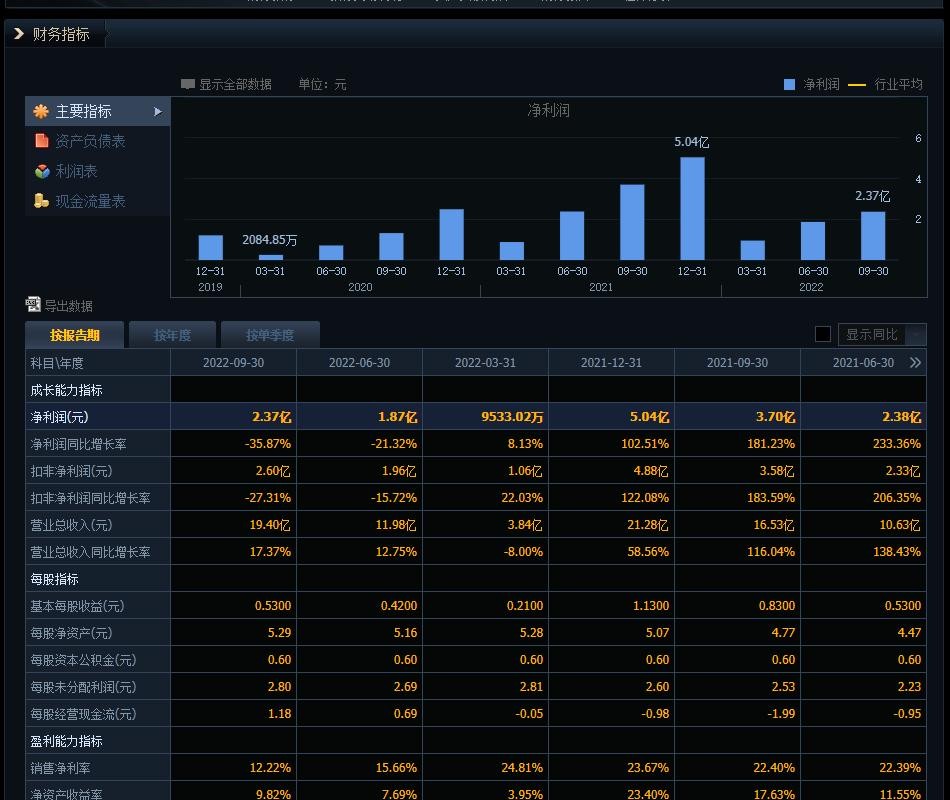Click the speech-bubble icon before 显示全部数据

tap(188, 84)
